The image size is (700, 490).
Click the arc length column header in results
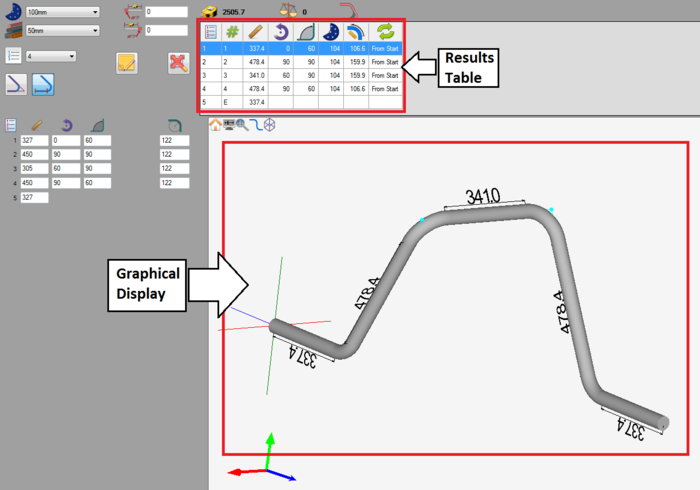click(x=356, y=32)
